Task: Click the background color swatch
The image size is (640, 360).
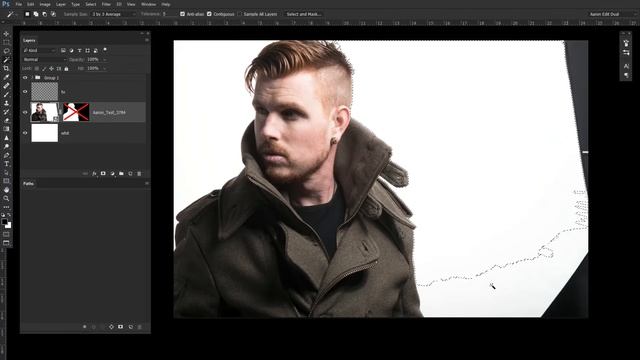Action: coord(9,225)
